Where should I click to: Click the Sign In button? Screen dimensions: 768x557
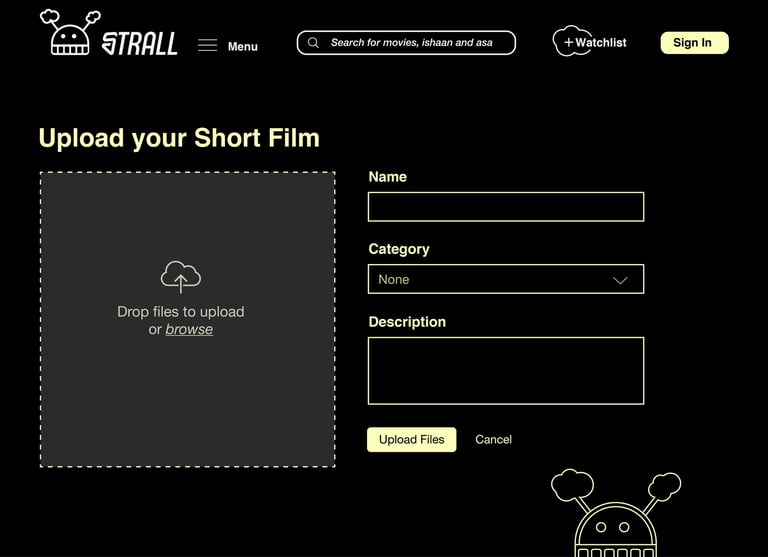[694, 43]
